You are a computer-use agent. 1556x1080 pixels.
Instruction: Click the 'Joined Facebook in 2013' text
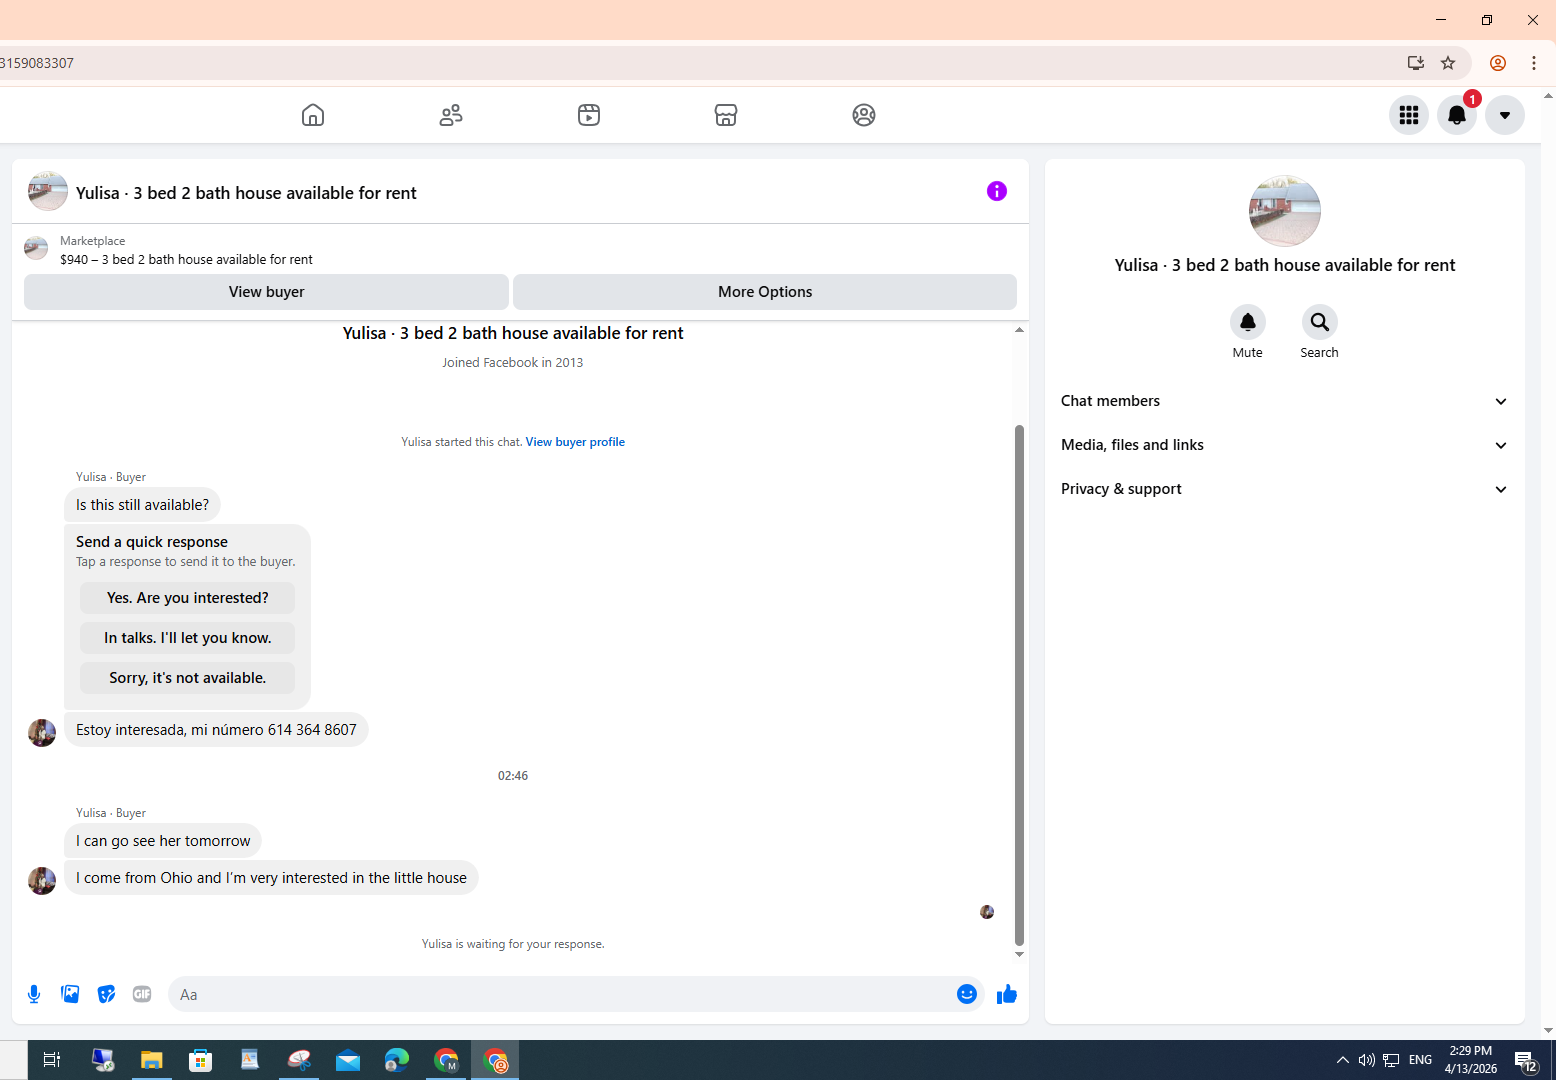[x=513, y=363]
